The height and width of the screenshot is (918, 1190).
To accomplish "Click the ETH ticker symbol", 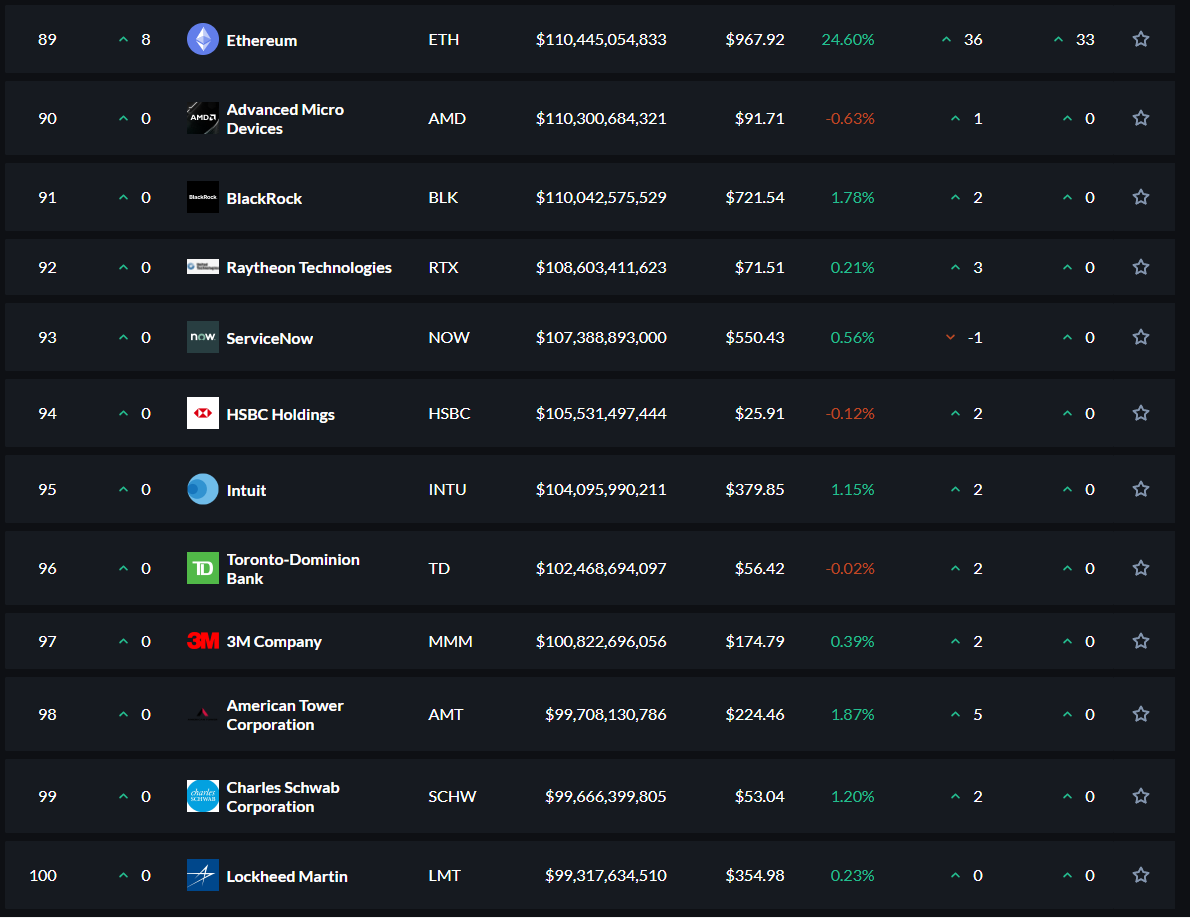I will [443, 39].
